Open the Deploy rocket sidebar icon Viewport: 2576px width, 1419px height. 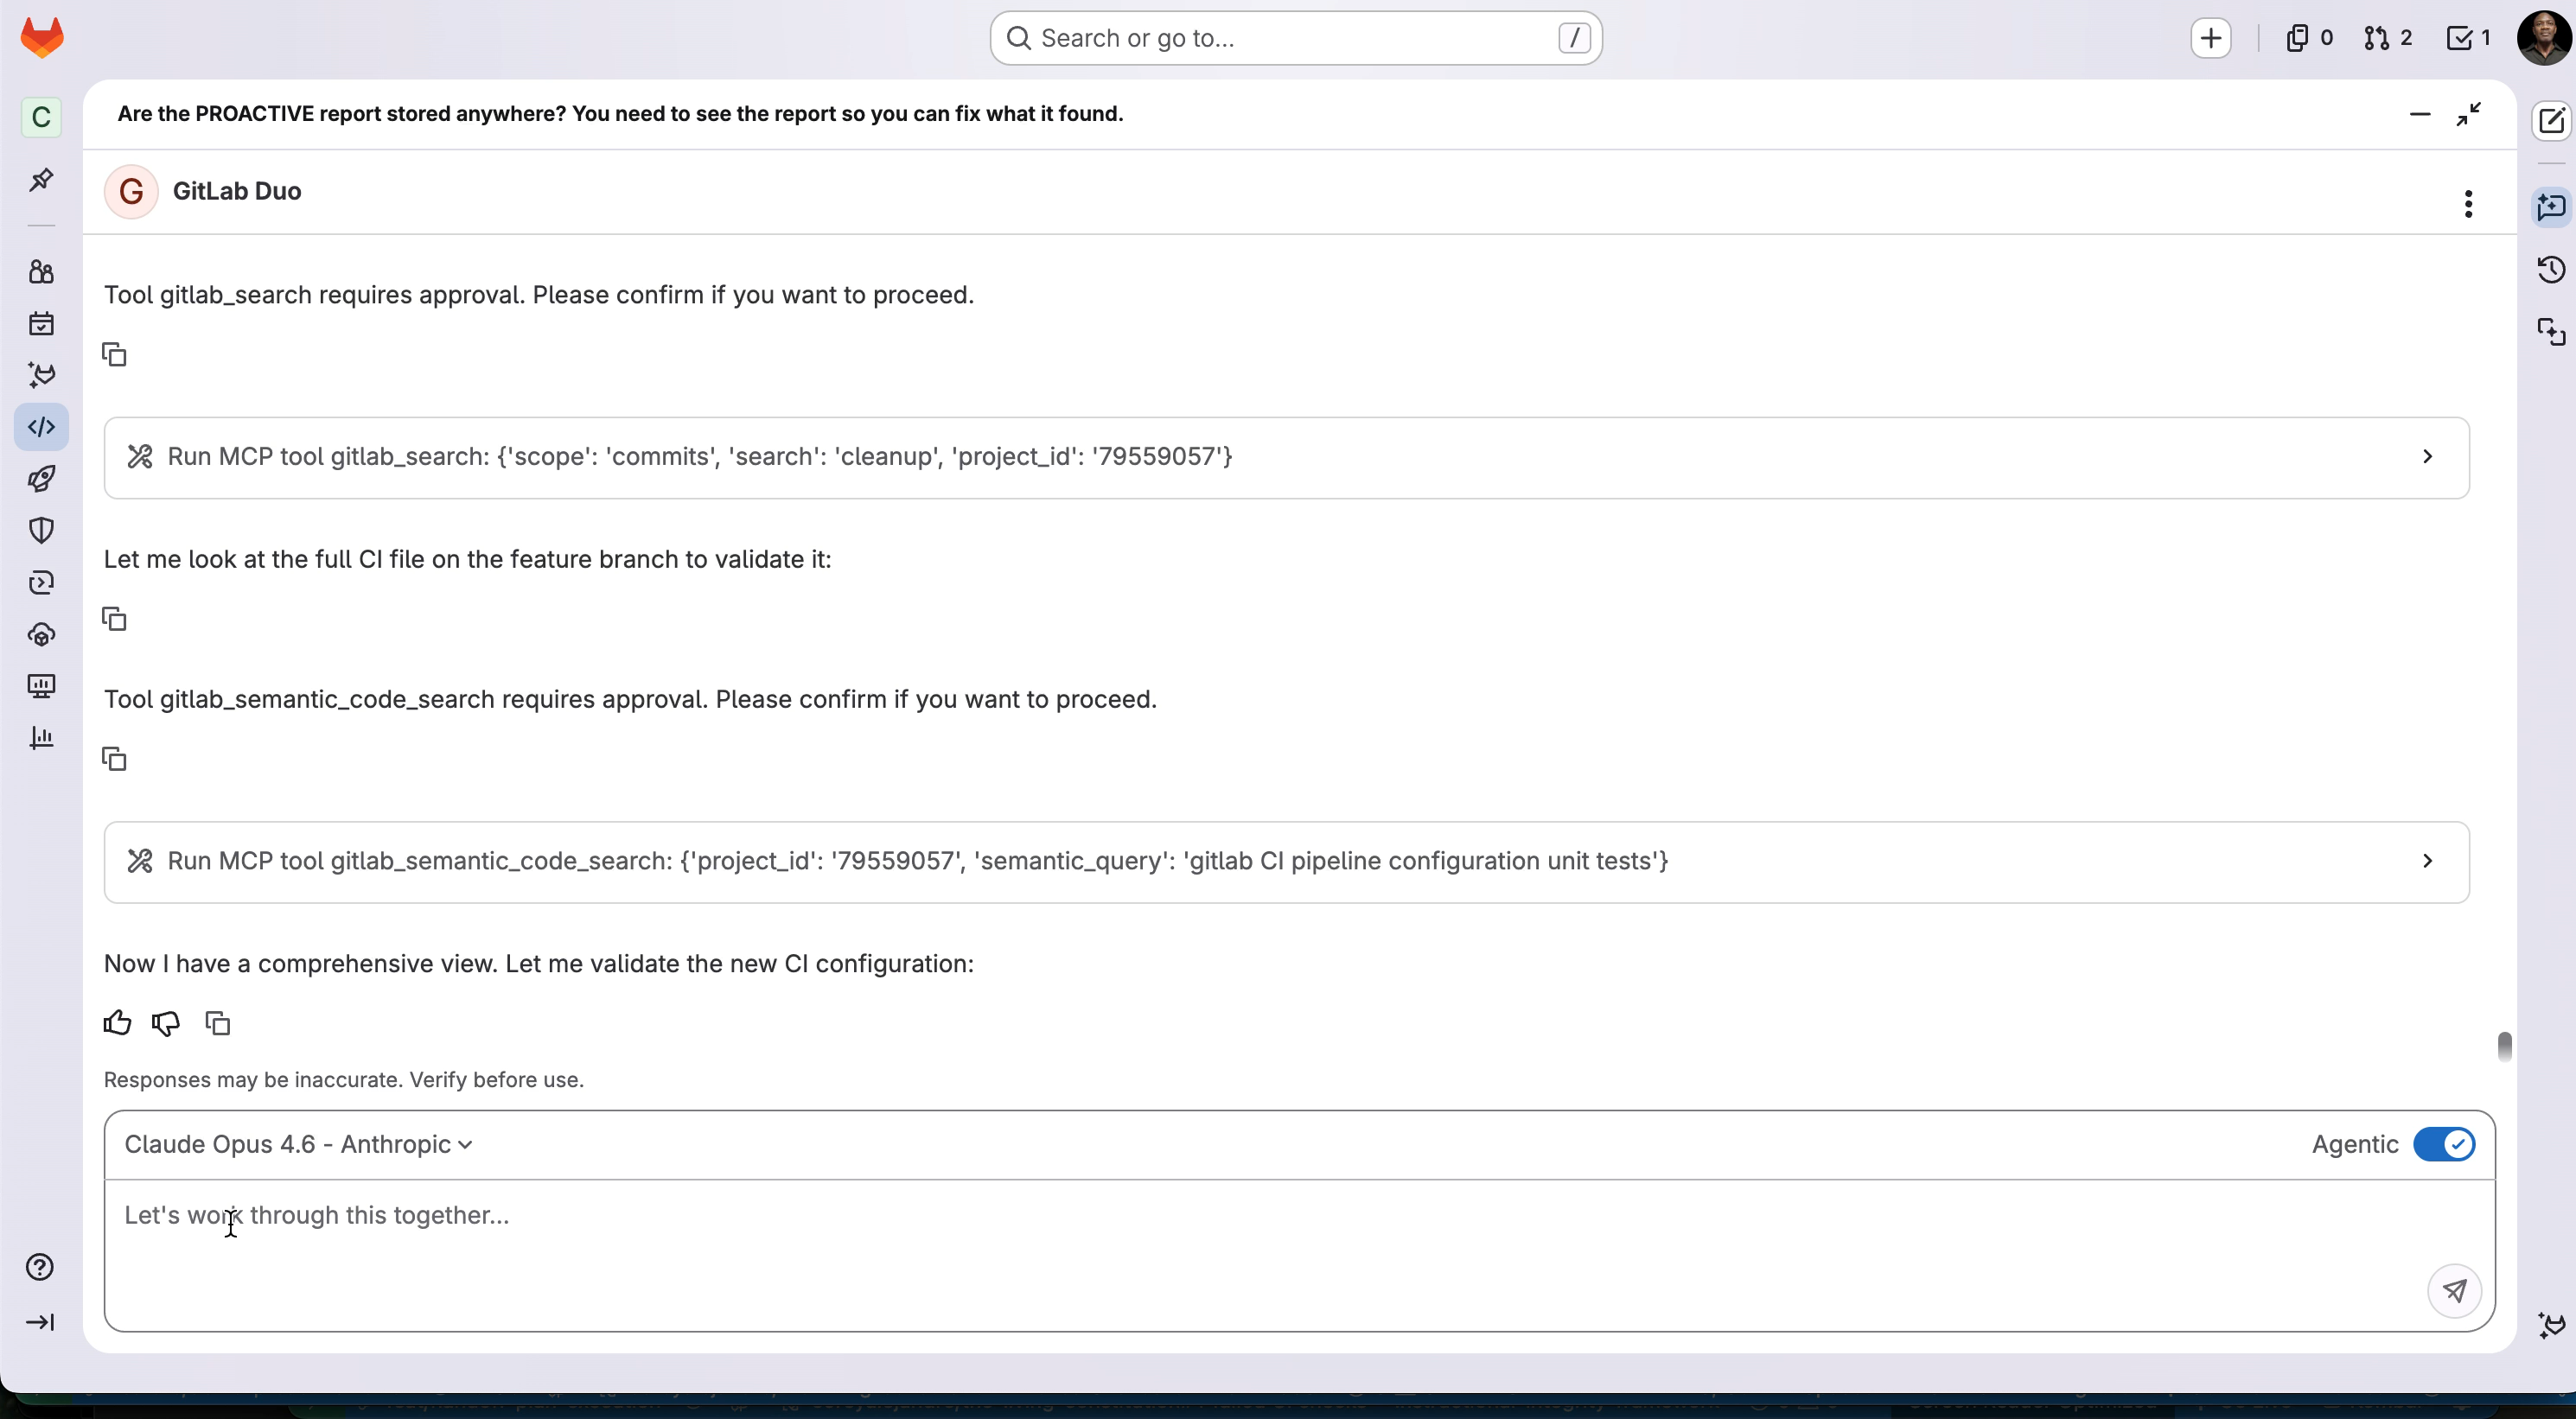click(41, 479)
